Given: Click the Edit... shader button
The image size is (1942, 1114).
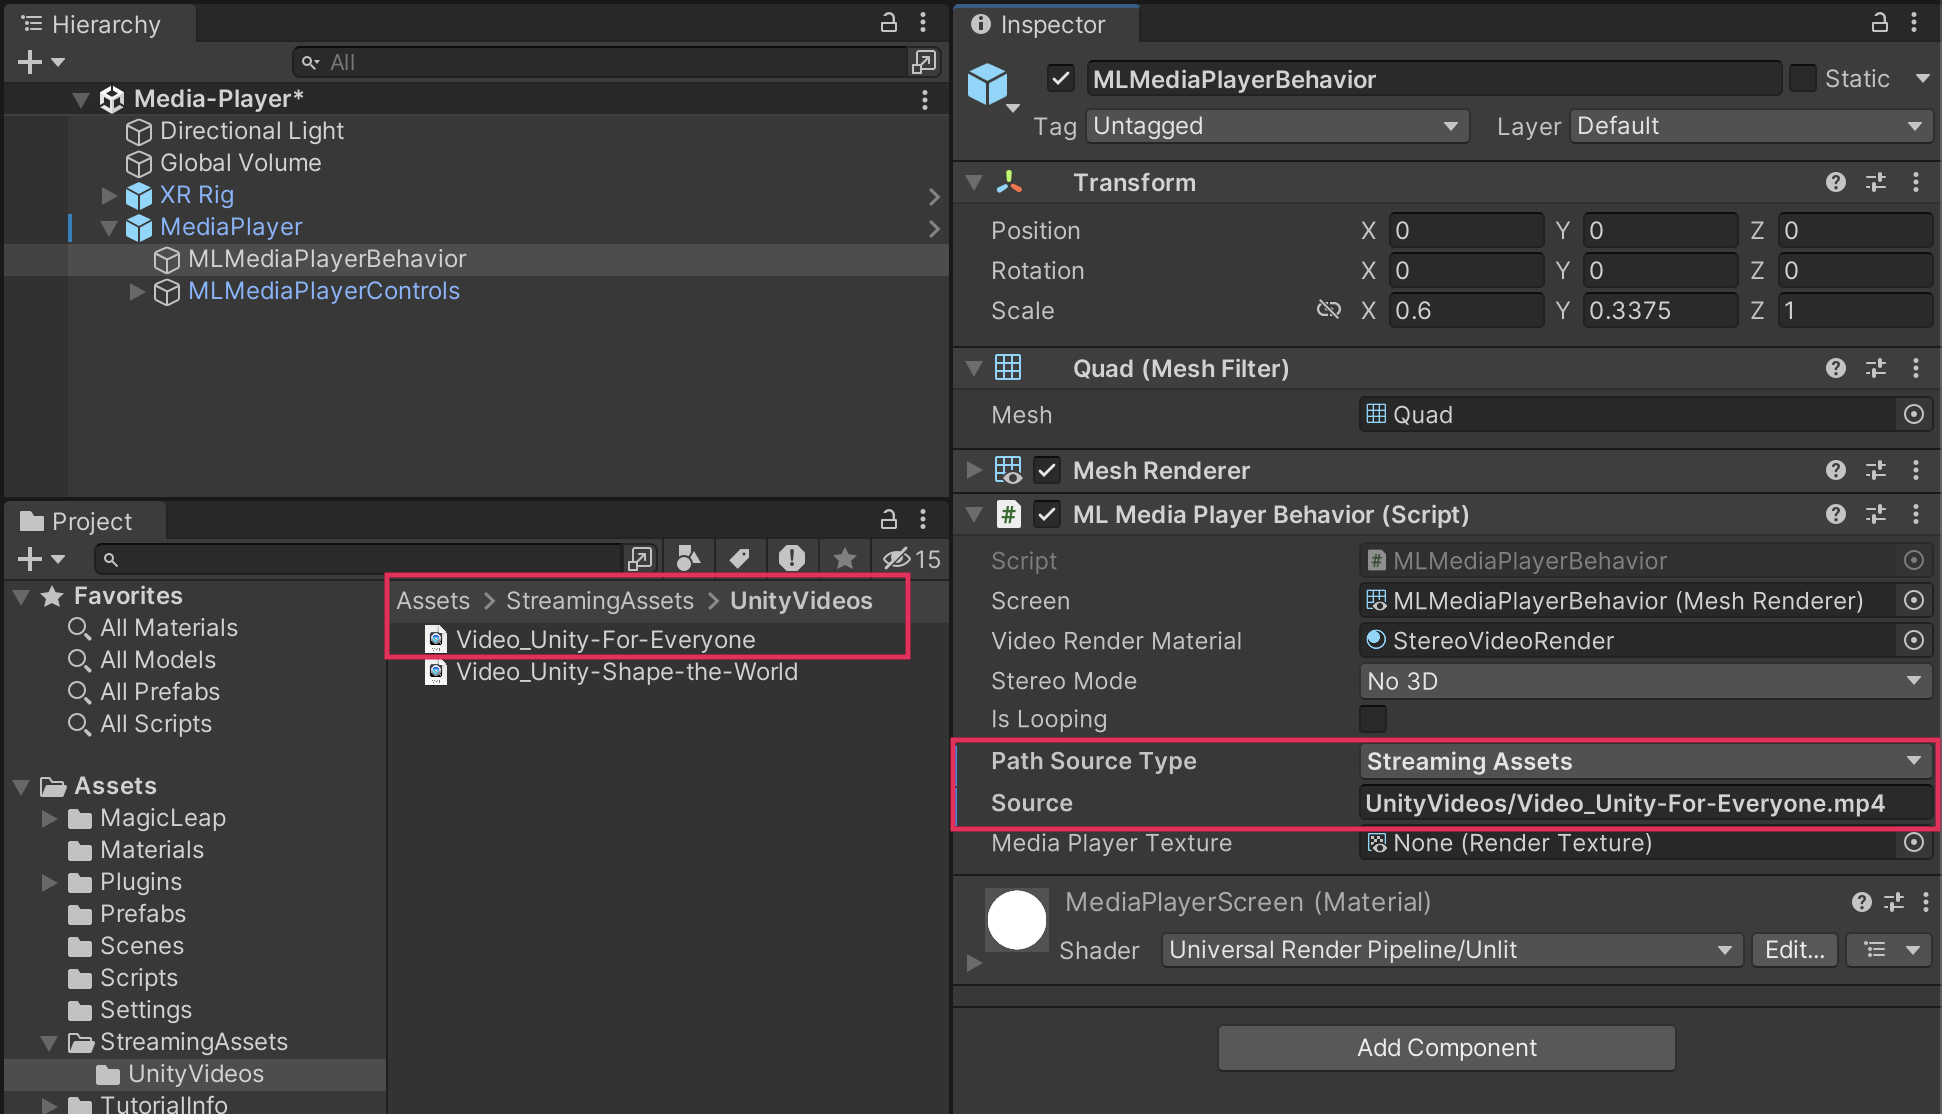Looking at the screenshot, I should [x=1794, y=950].
